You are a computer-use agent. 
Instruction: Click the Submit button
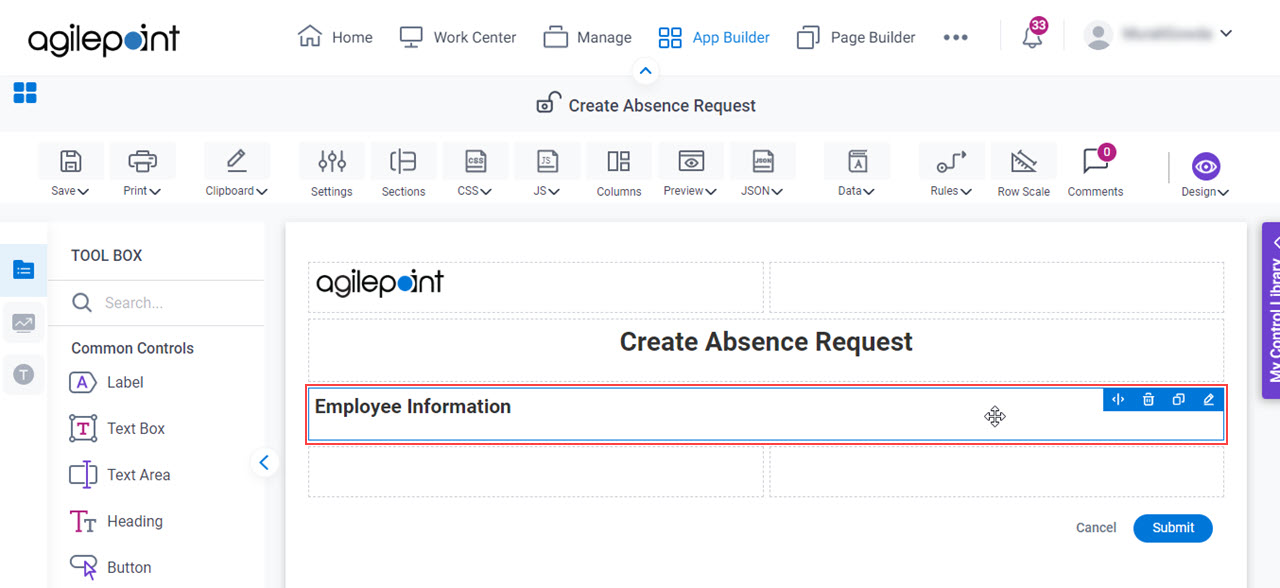1173,528
